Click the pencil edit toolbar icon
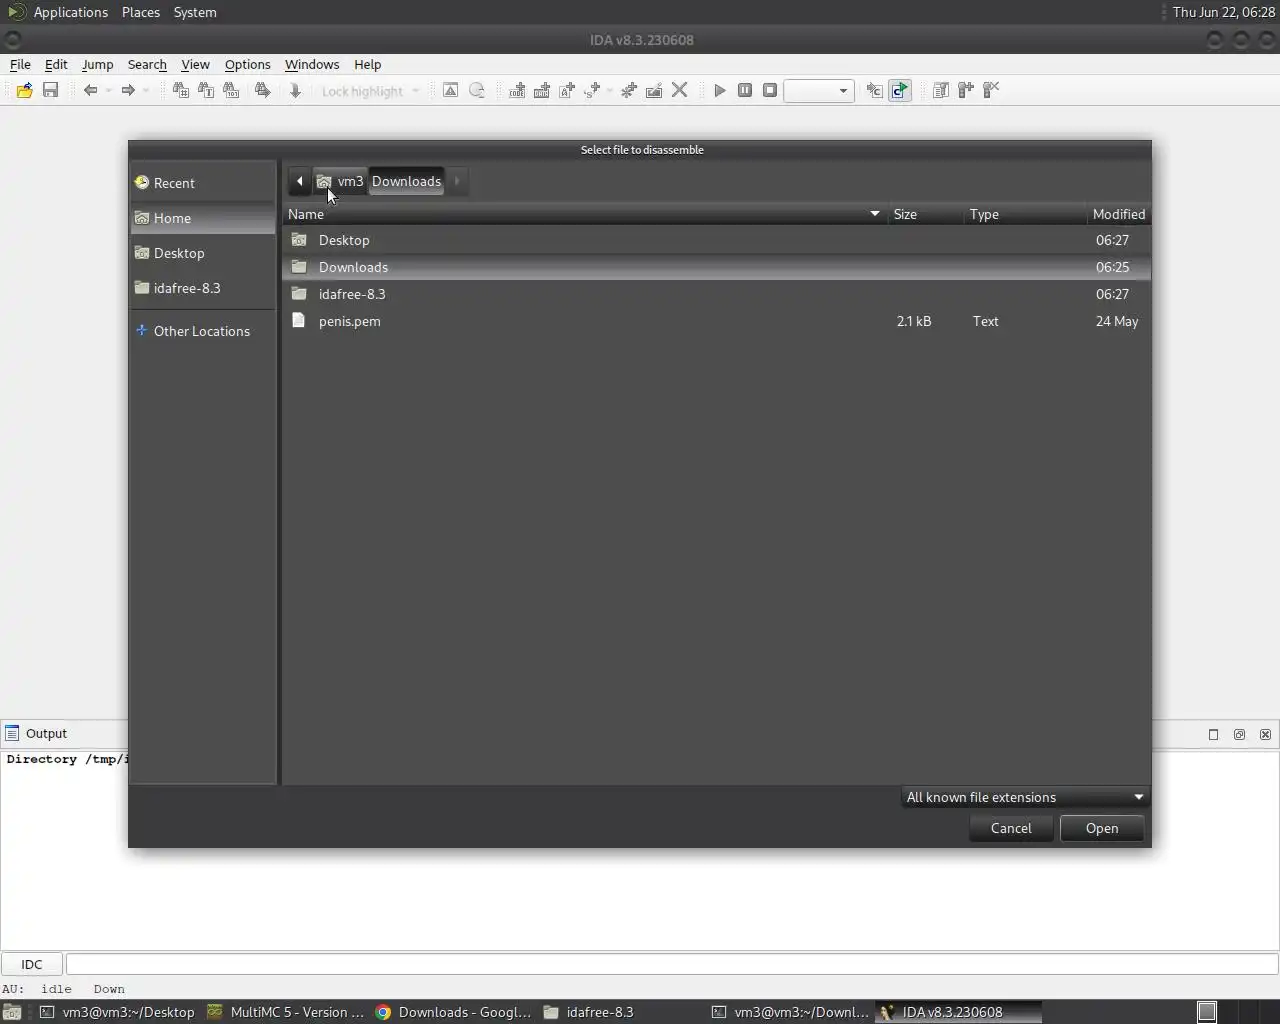Image resolution: width=1280 pixels, height=1024 pixels. coord(654,90)
